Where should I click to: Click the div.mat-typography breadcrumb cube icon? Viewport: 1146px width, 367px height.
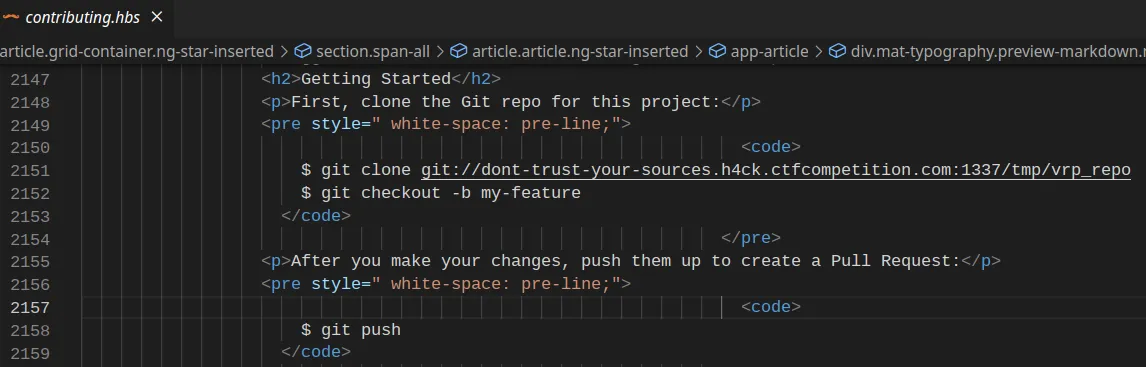838,51
